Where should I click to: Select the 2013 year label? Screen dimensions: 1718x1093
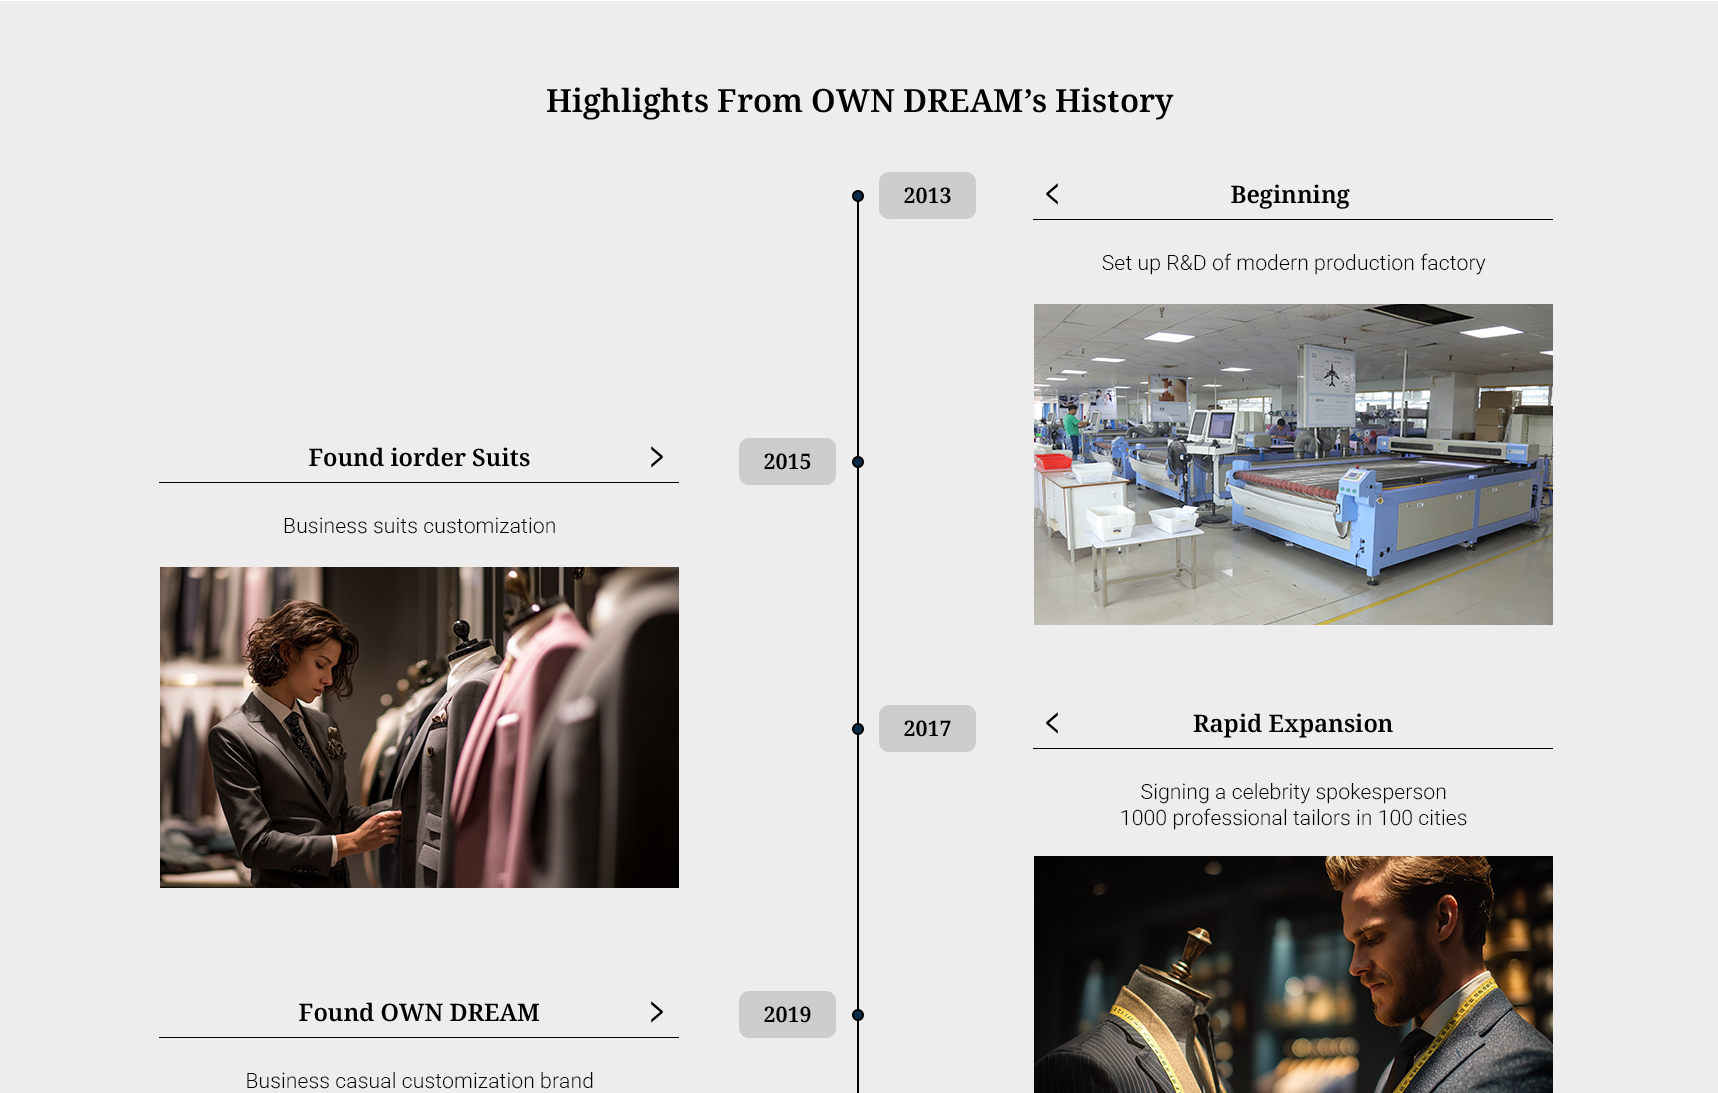pos(927,195)
